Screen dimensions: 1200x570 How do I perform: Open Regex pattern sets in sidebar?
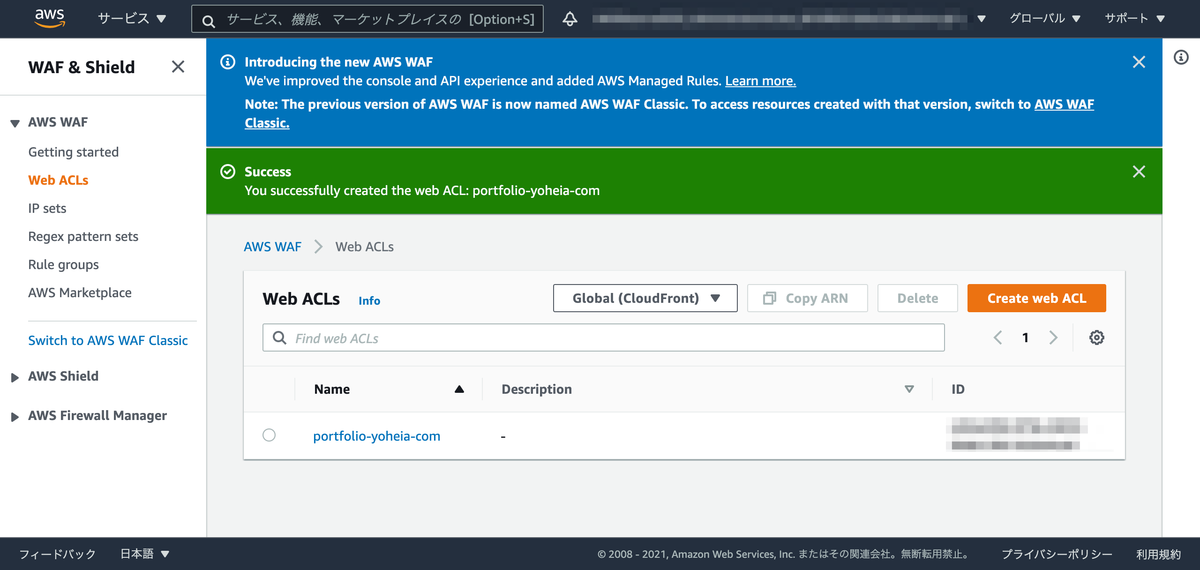pos(83,236)
